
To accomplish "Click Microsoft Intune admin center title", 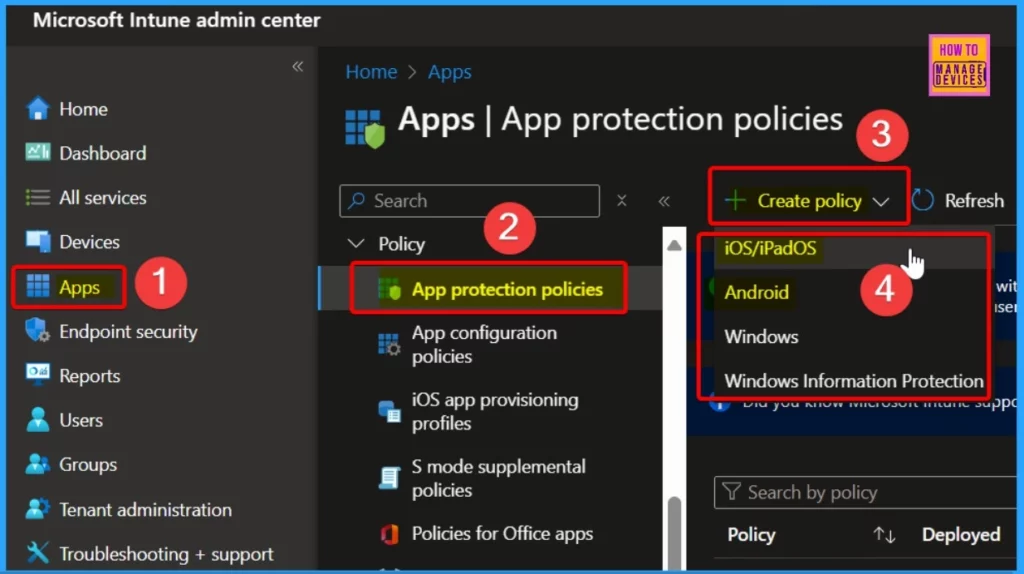I will pyautogui.click(x=176, y=20).
